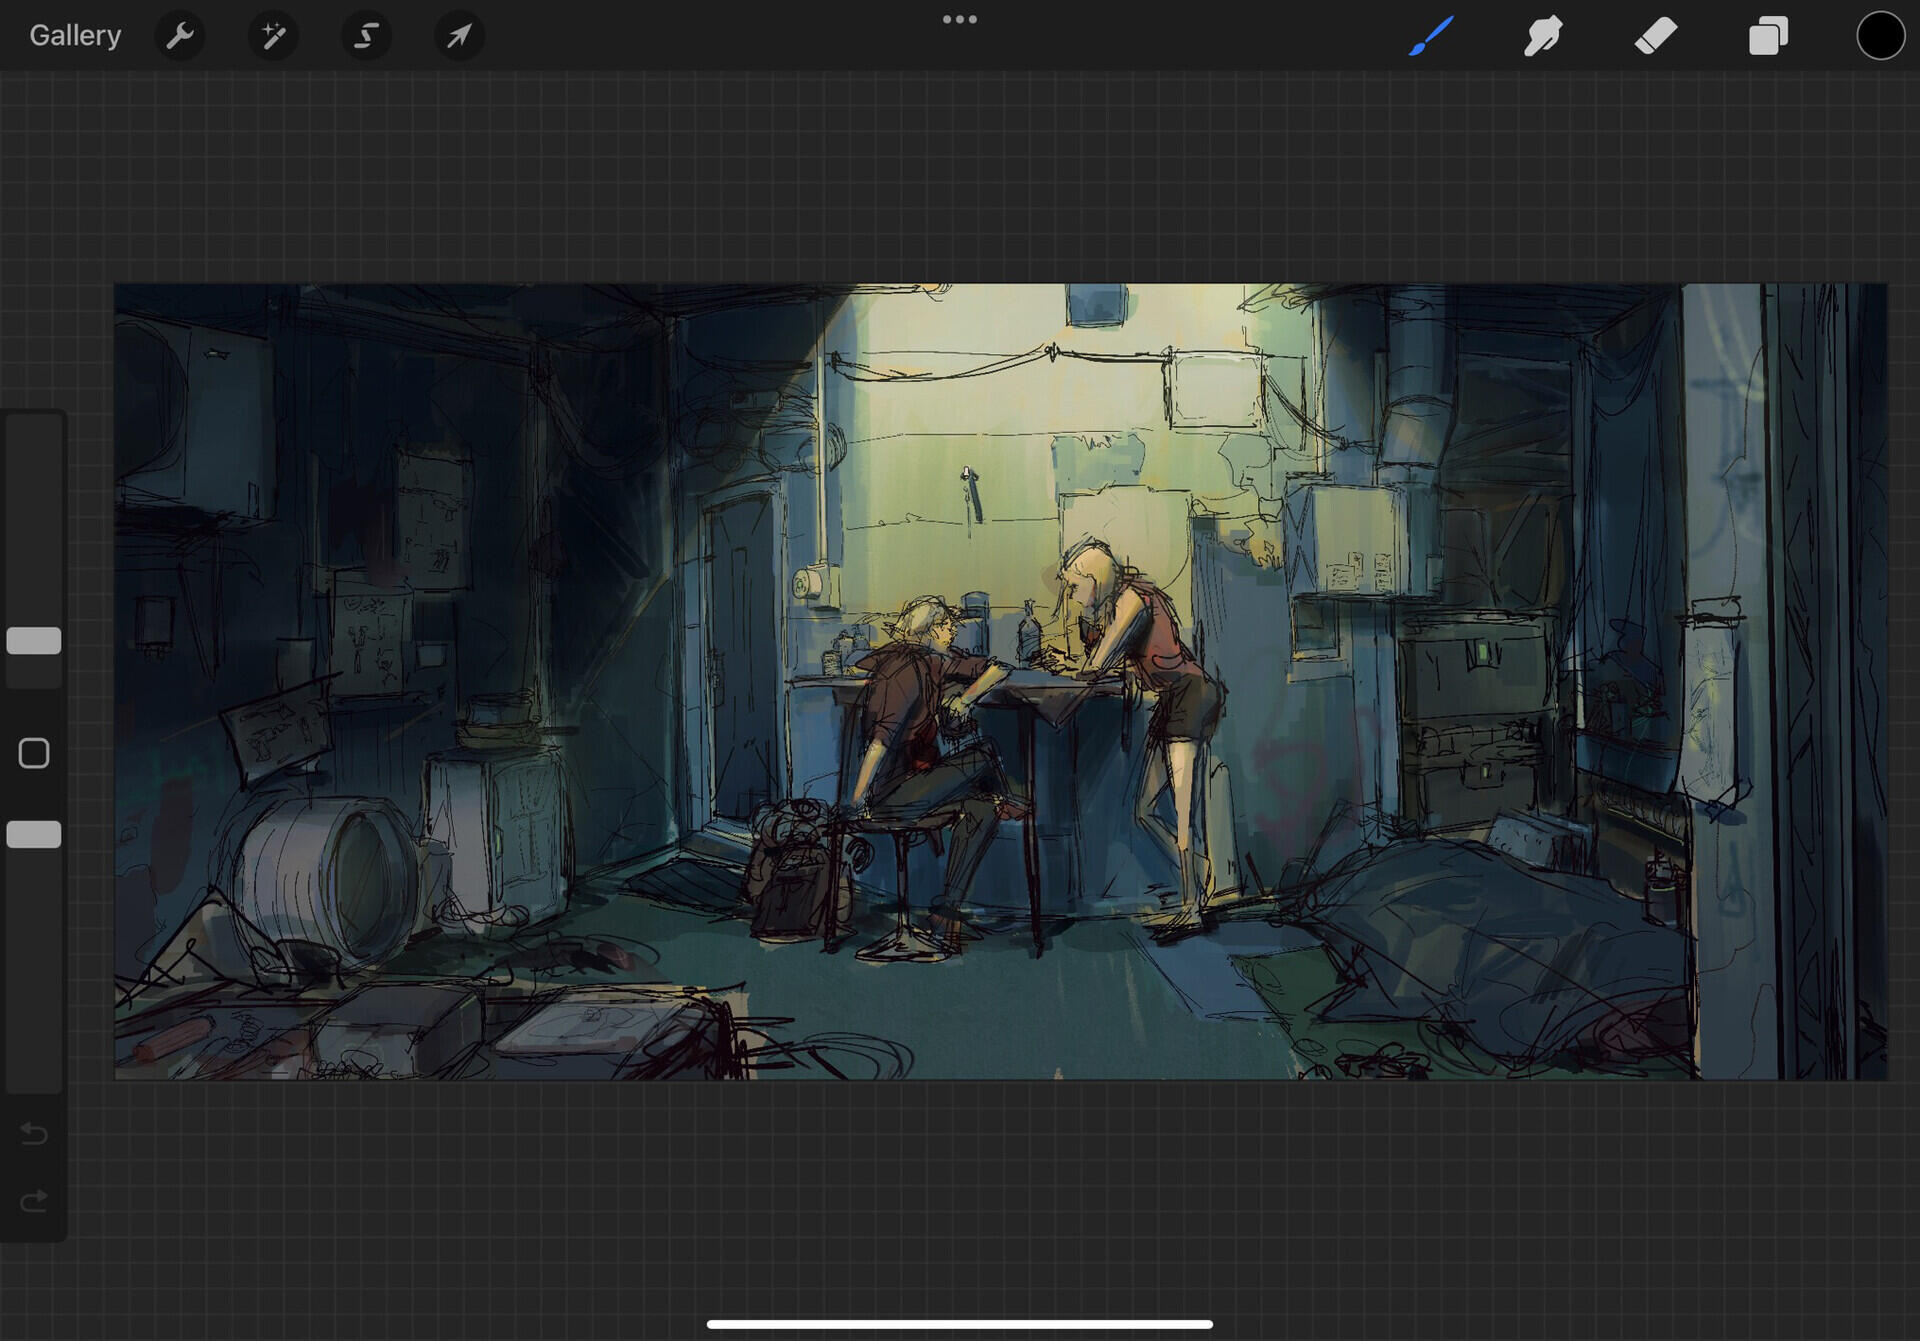The height and width of the screenshot is (1341, 1920).
Task: Select the Brush tool
Action: pyautogui.click(x=1431, y=36)
